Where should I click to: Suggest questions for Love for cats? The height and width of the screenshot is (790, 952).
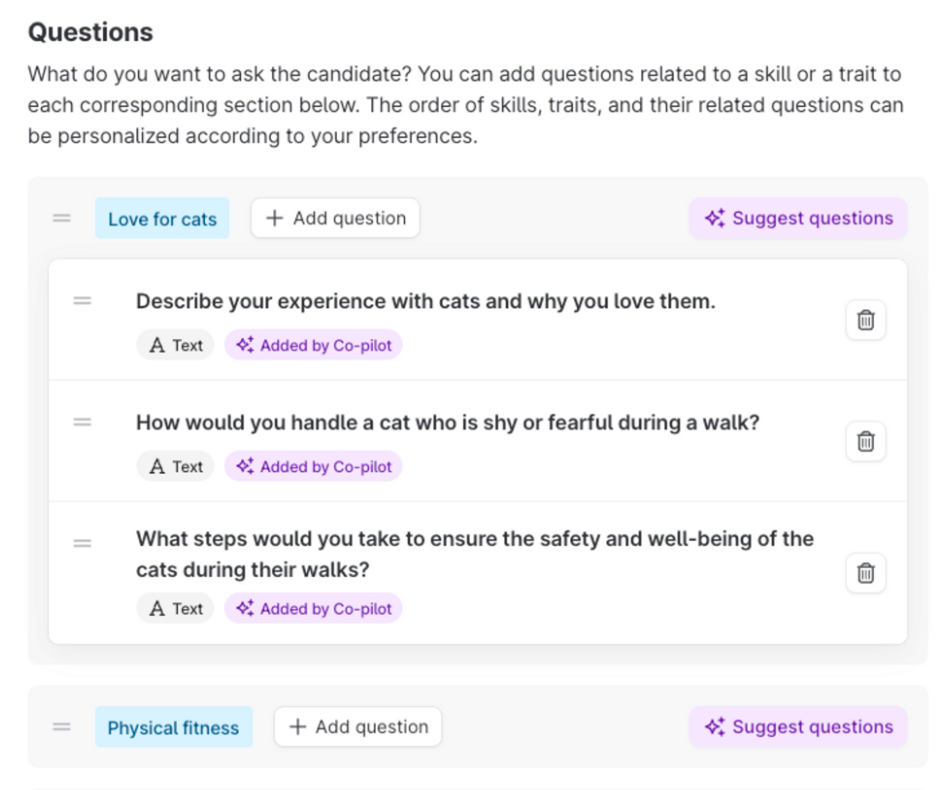point(798,218)
